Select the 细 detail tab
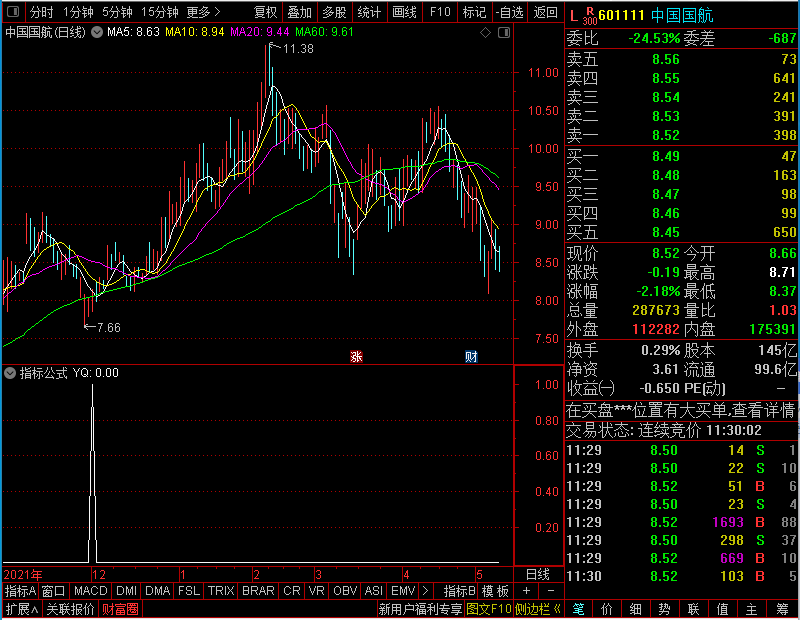800x620 pixels. [635, 609]
